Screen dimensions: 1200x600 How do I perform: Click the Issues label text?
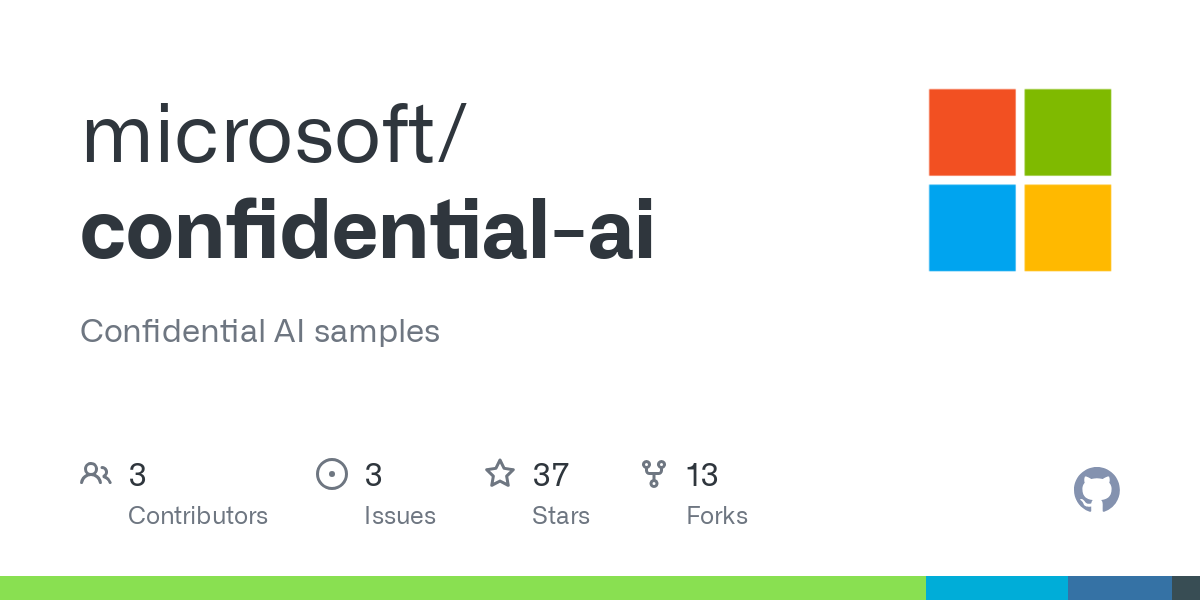(x=400, y=516)
